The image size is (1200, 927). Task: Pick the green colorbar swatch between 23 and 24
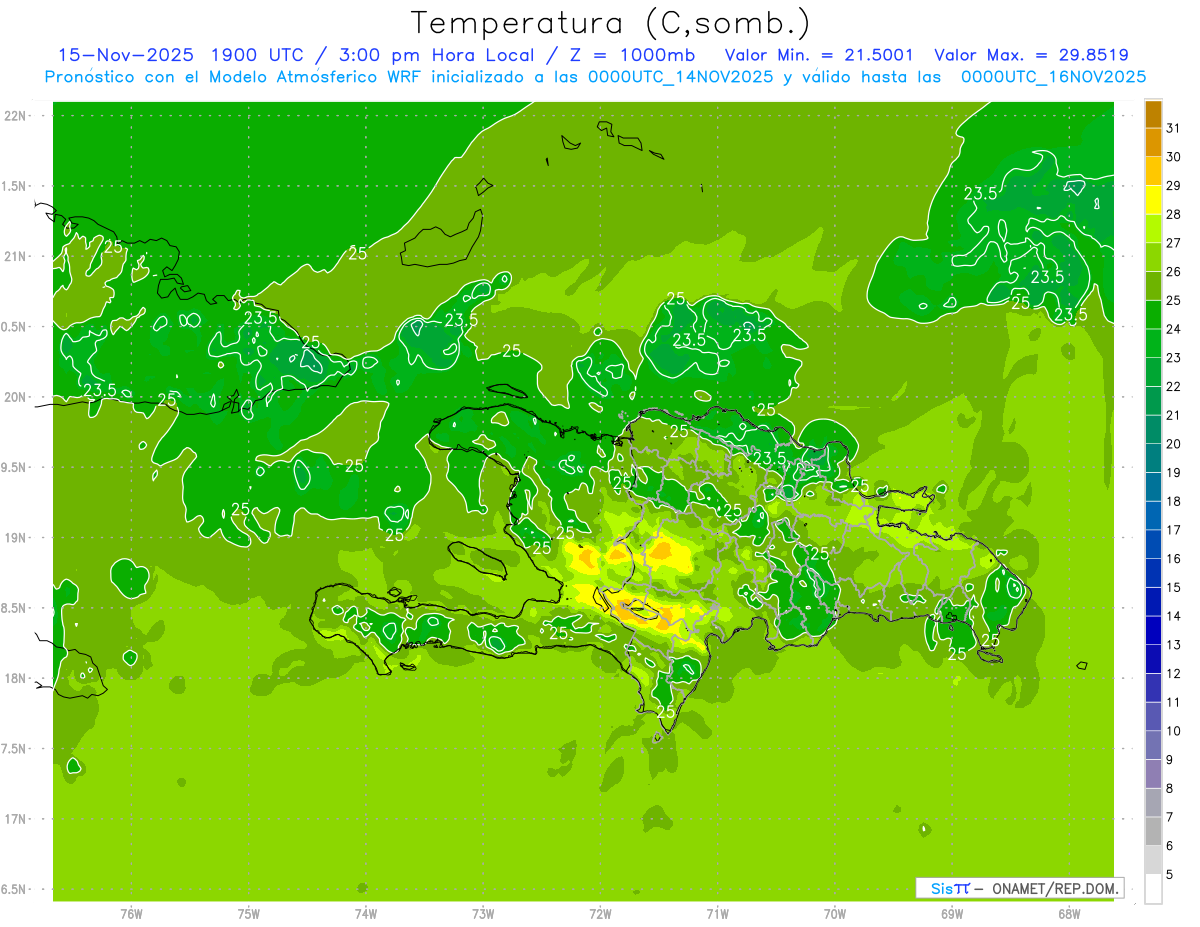1153,343
